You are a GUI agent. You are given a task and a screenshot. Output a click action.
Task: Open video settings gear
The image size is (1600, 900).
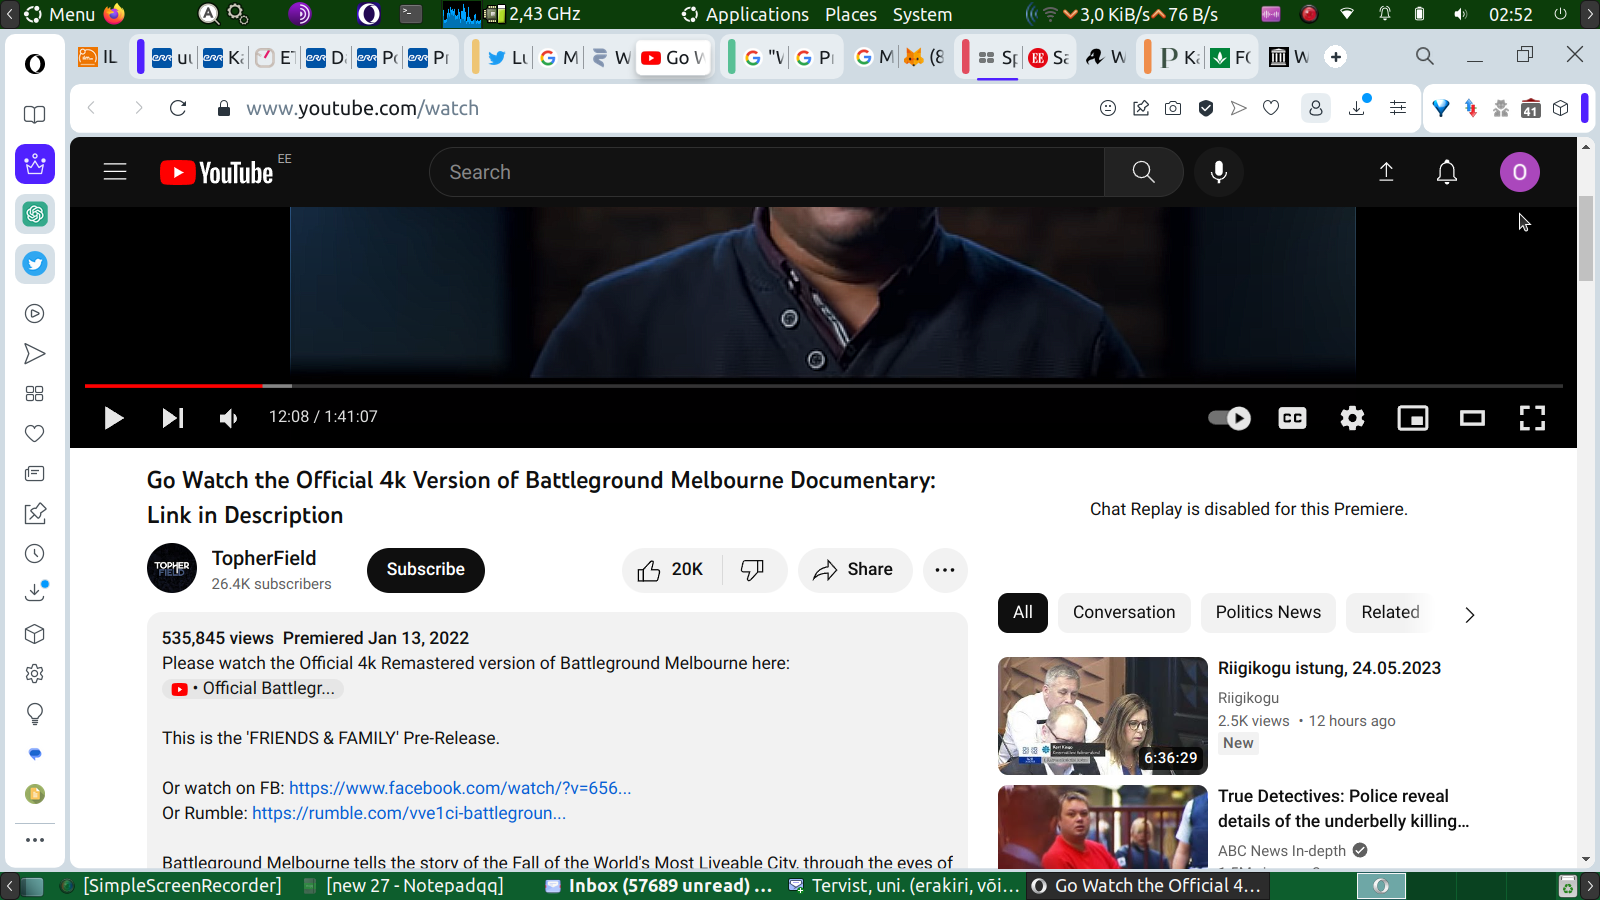pos(1352,418)
